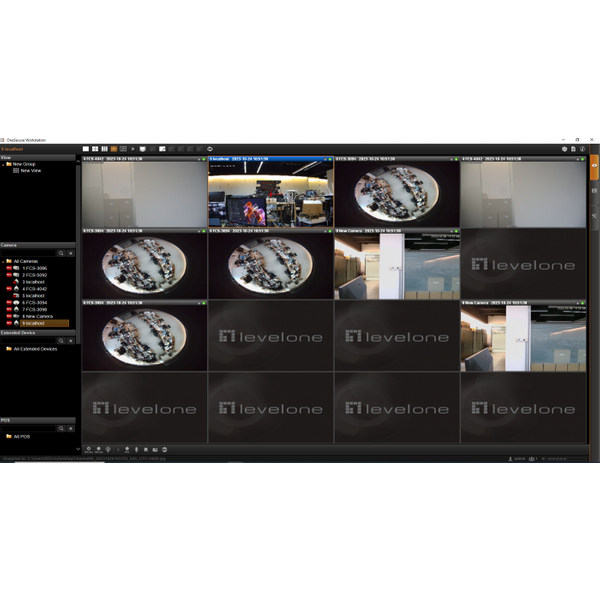Viewport: 600px width, 600px height.
Task: Click the circular refresh icon in top toolbar
Action: coord(210,149)
